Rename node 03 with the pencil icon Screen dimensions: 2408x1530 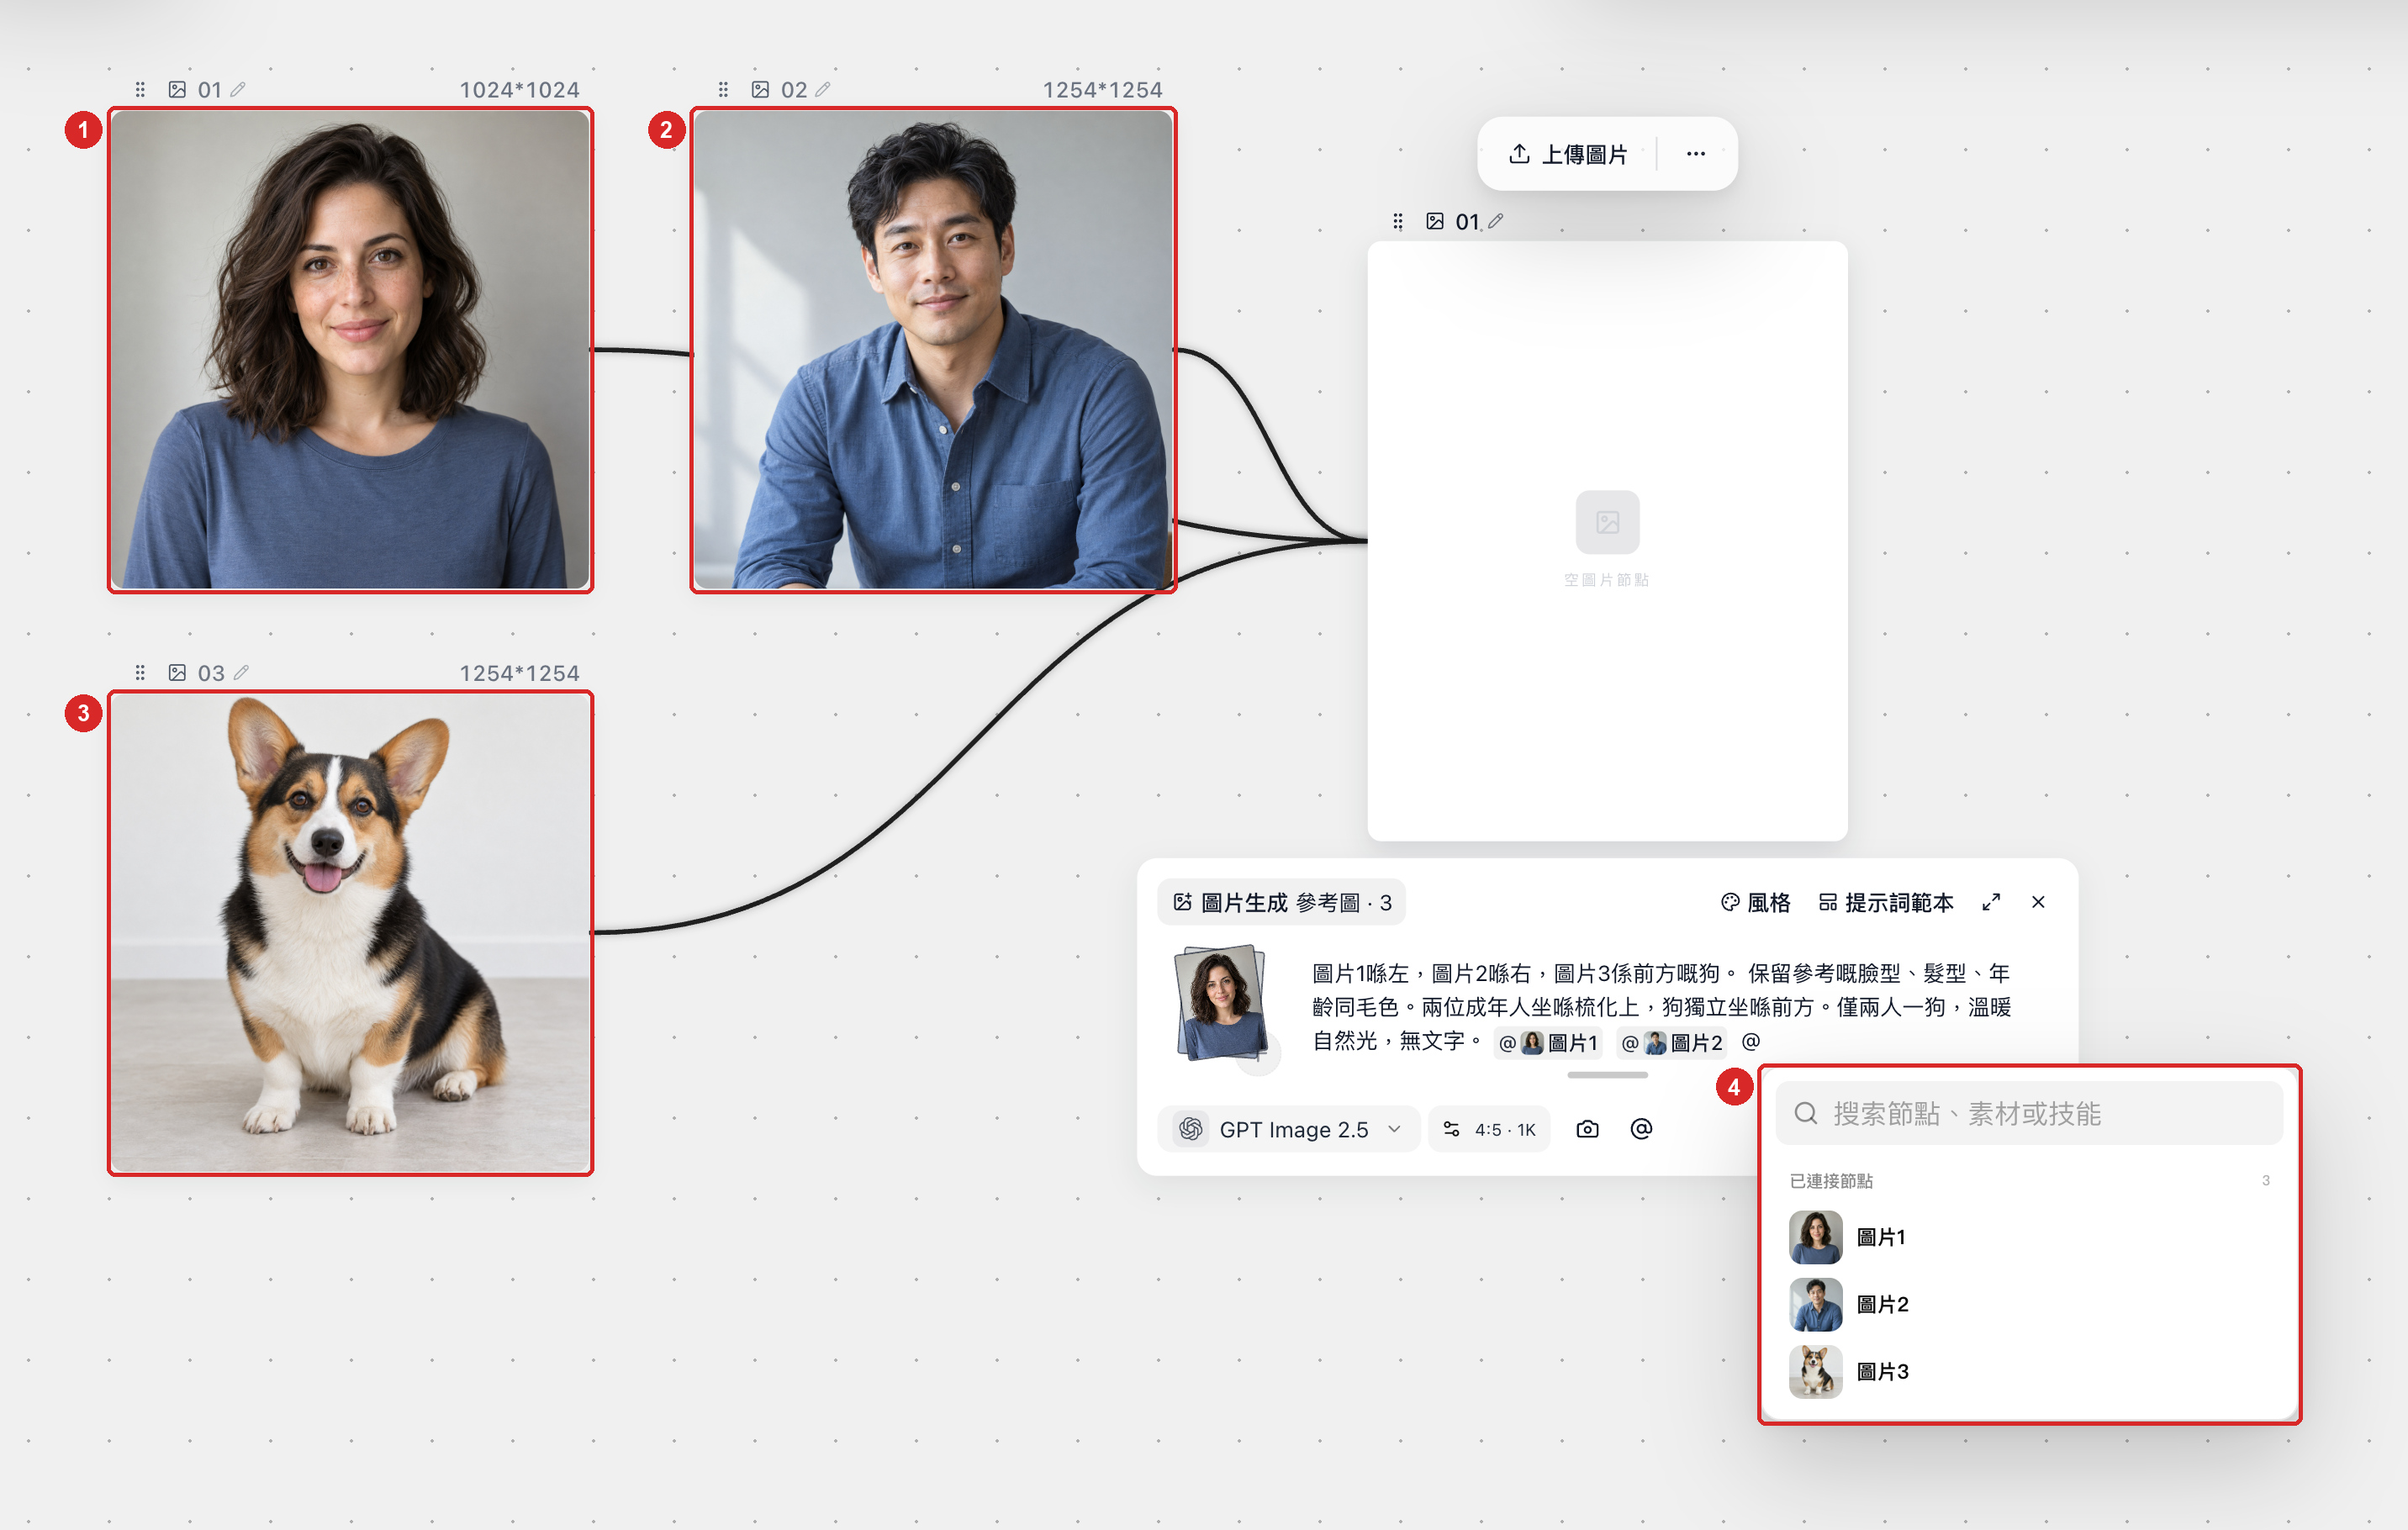(x=241, y=672)
